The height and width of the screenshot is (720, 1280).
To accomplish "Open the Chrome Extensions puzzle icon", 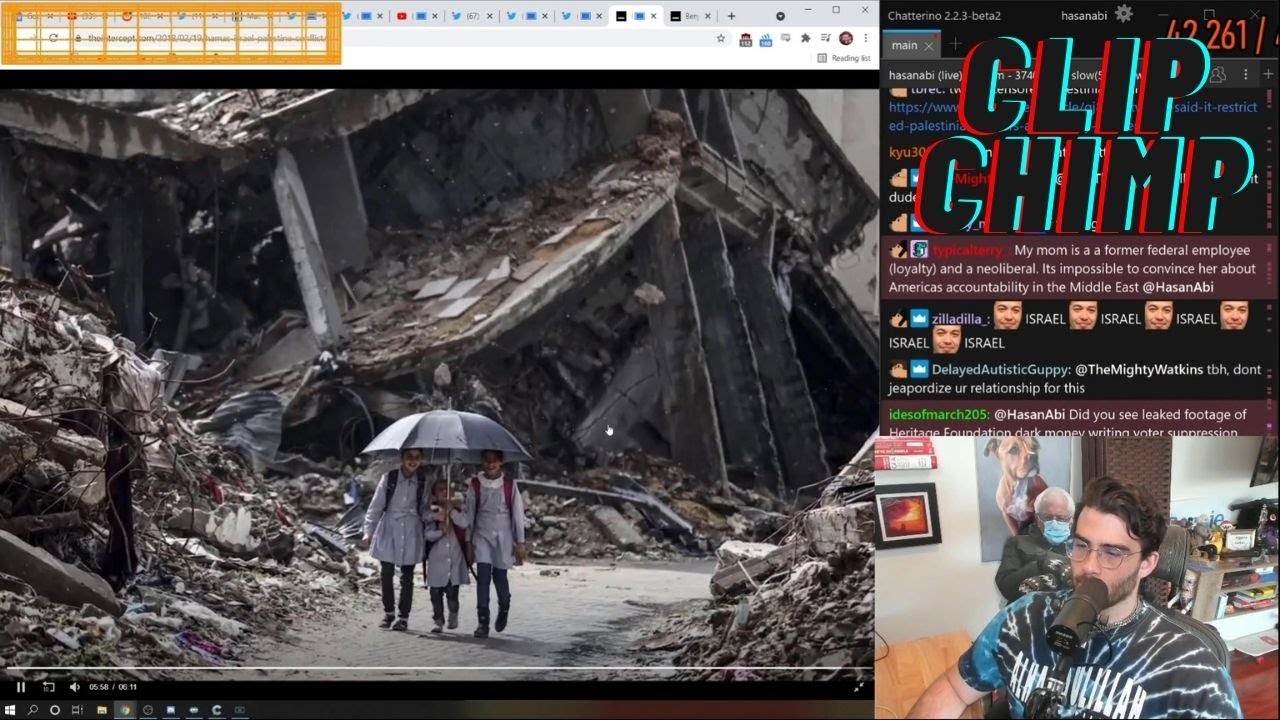I will pos(805,38).
